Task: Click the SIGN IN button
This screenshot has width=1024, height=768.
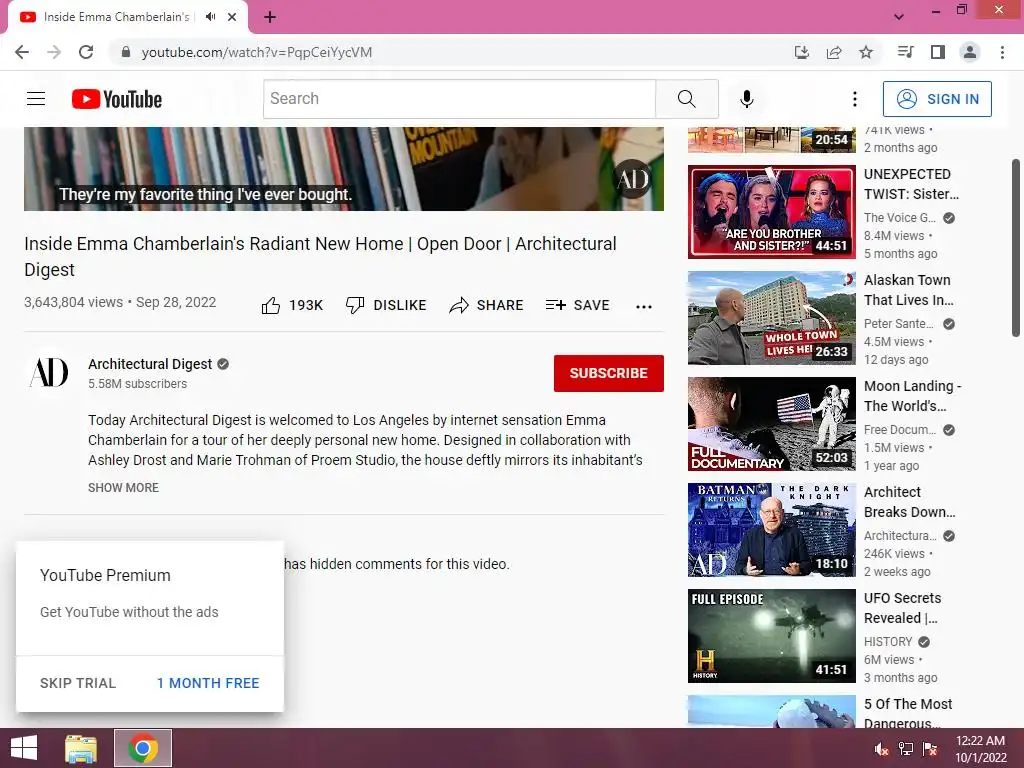Action: [936, 99]
